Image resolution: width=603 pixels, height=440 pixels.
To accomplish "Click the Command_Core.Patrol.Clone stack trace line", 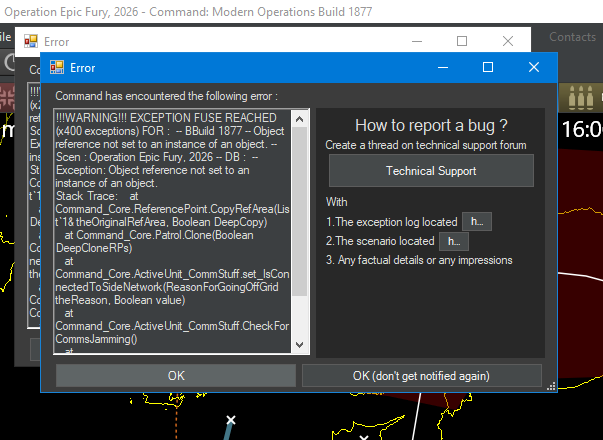I will 154,242.
